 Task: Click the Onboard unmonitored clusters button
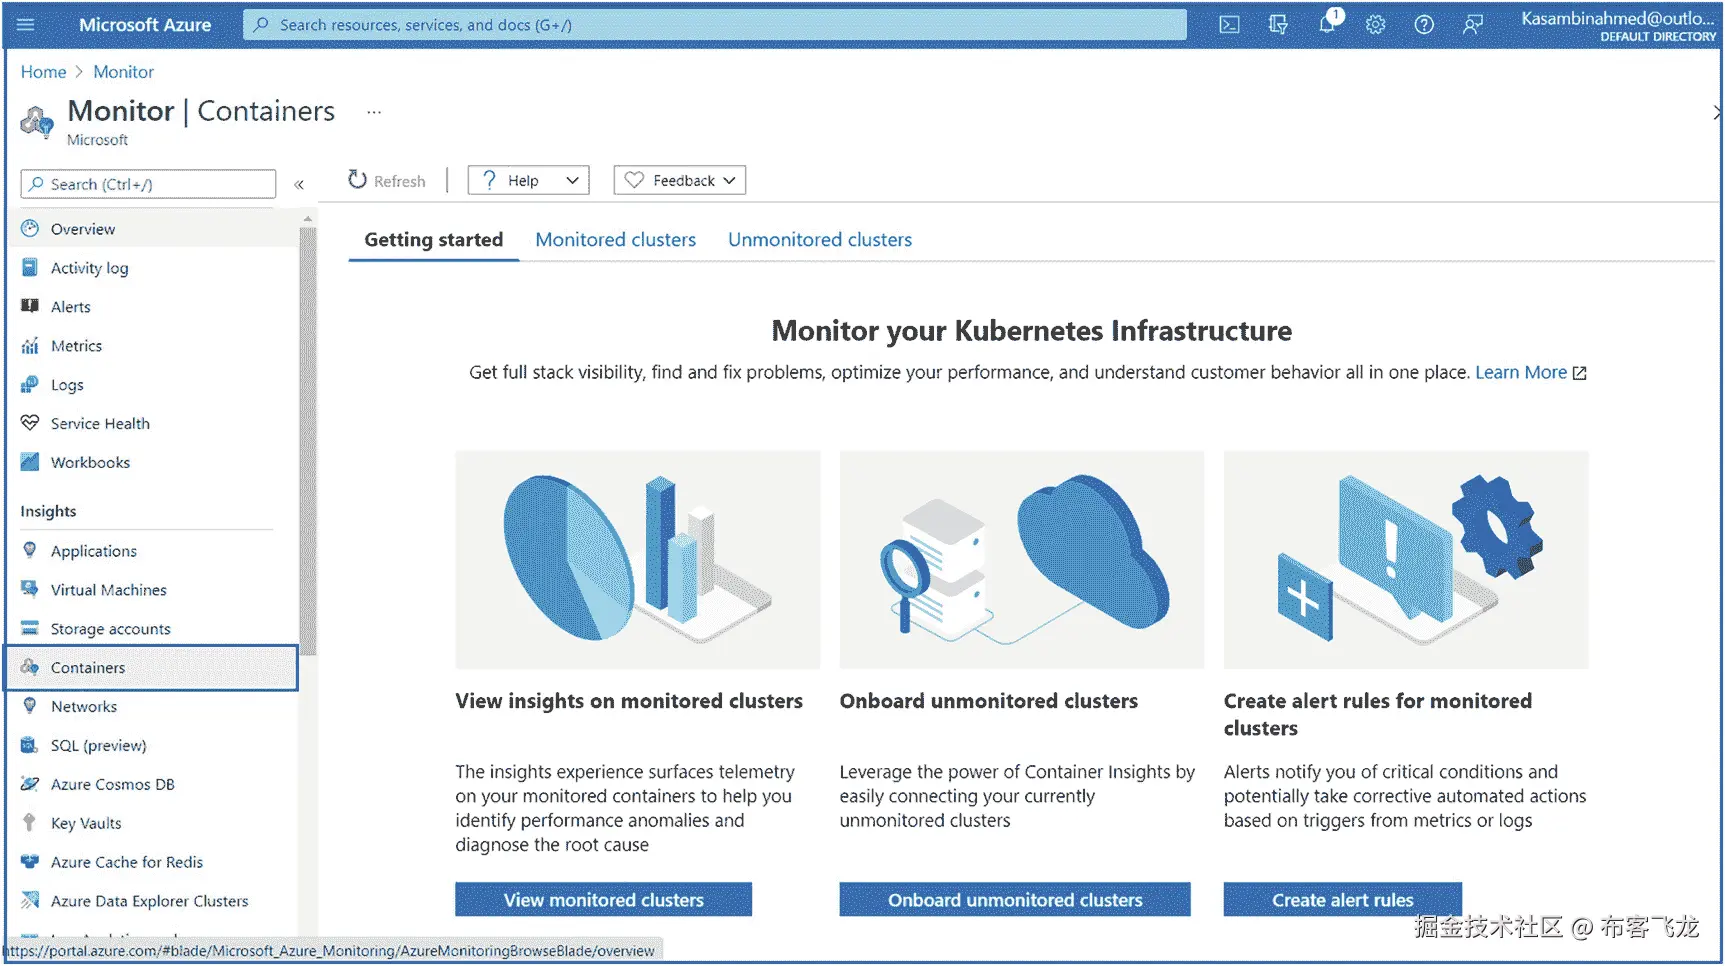(x=1015, y=900)
